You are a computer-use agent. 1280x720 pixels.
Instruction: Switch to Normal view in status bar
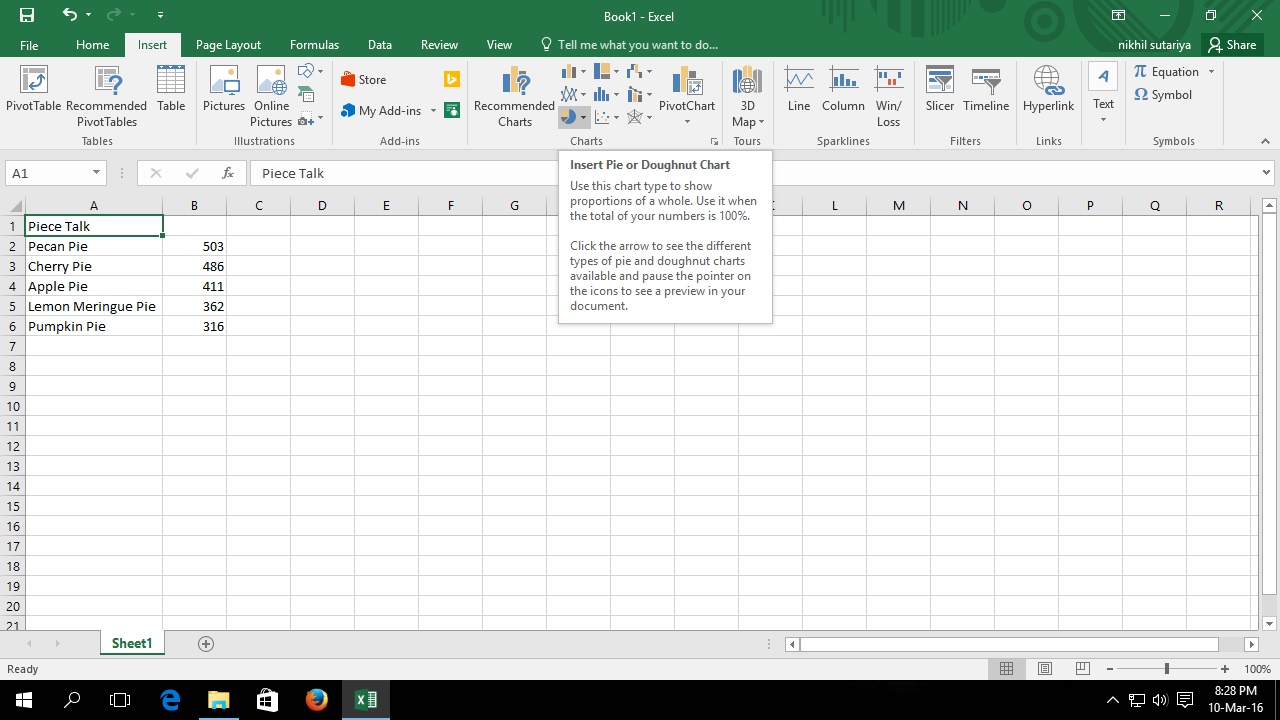click(1007, 668)
